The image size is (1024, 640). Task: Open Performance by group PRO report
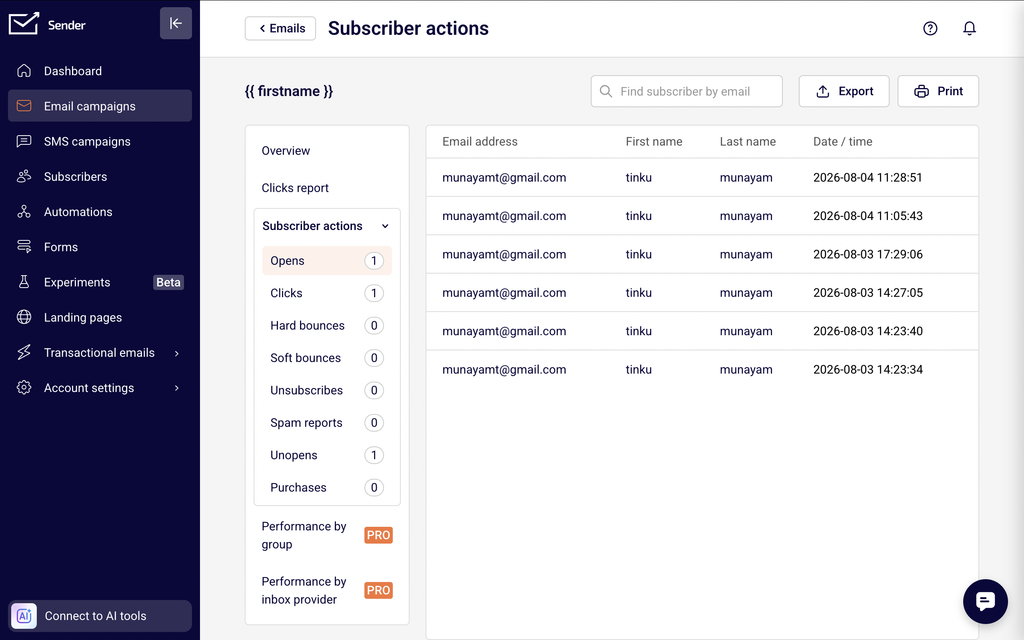327,536
